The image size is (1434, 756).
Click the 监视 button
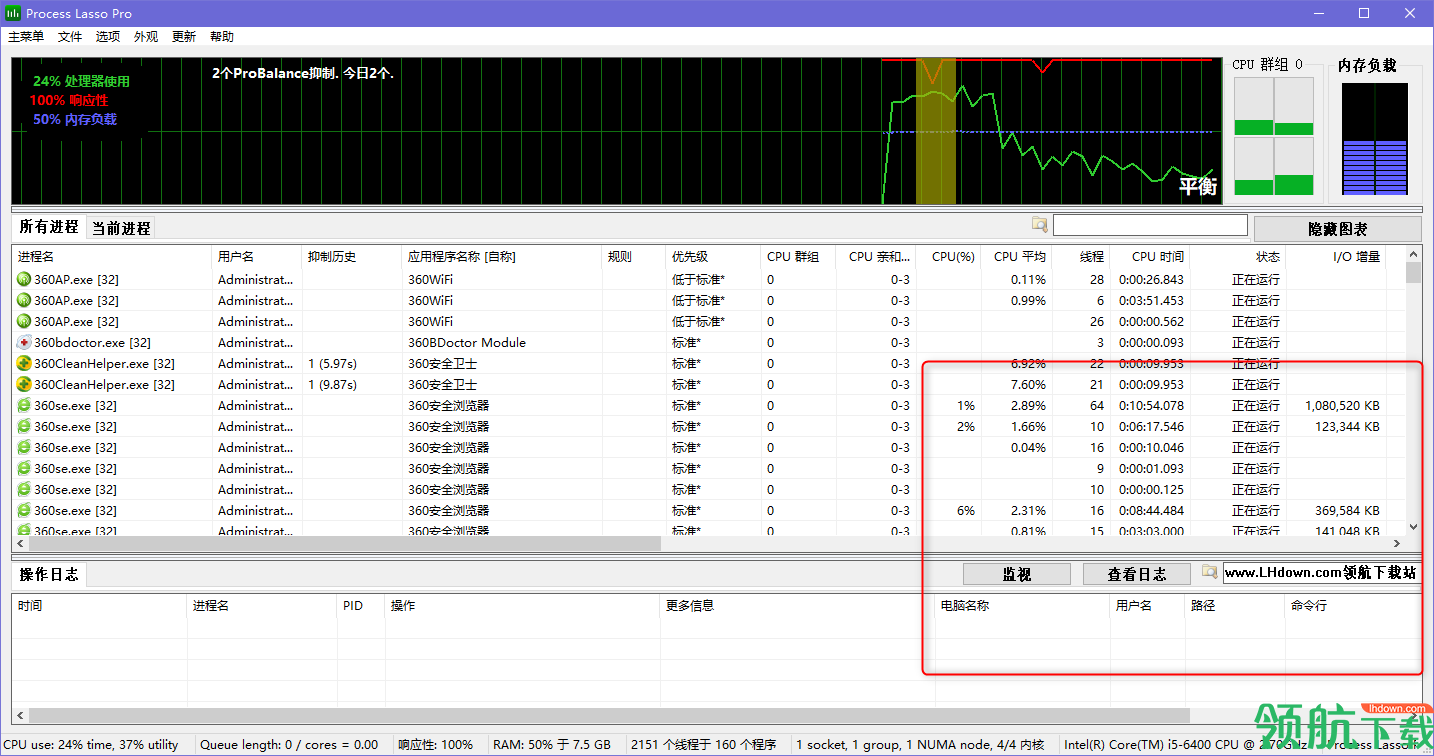(1017, 574)
